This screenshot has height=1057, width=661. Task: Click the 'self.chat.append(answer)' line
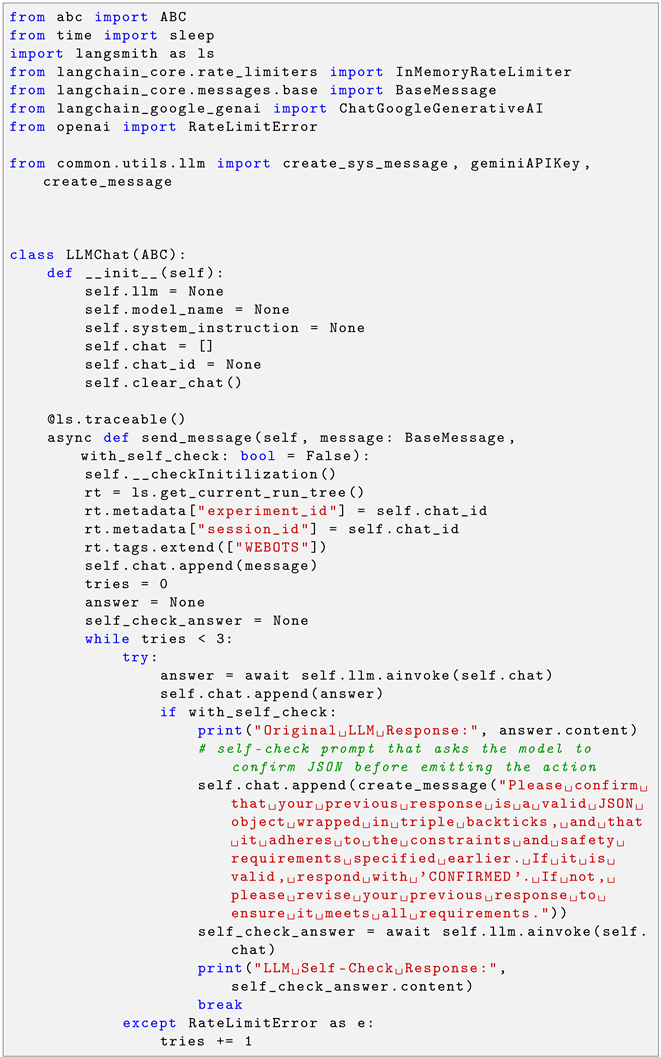272,693
